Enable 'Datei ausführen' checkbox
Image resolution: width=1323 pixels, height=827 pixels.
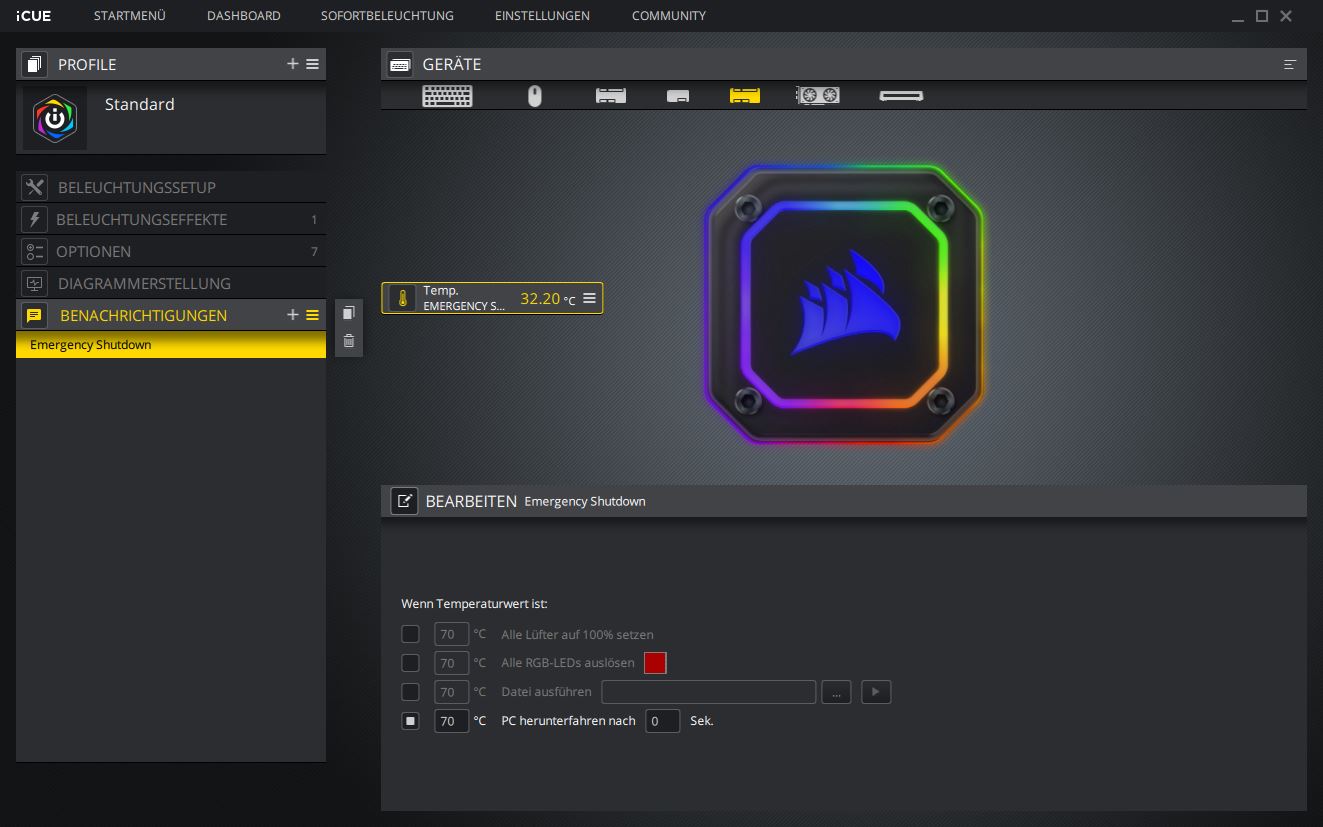[x=410, y=692]
